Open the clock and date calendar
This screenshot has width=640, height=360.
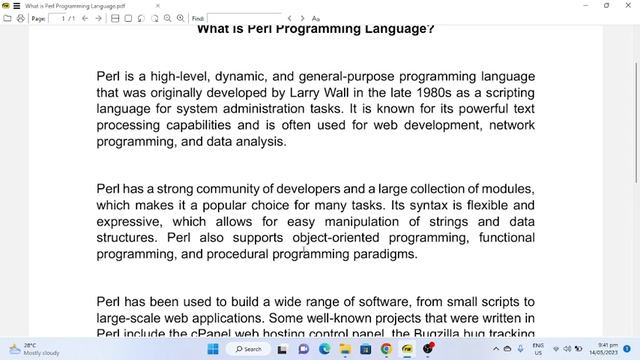coord(603,349)
